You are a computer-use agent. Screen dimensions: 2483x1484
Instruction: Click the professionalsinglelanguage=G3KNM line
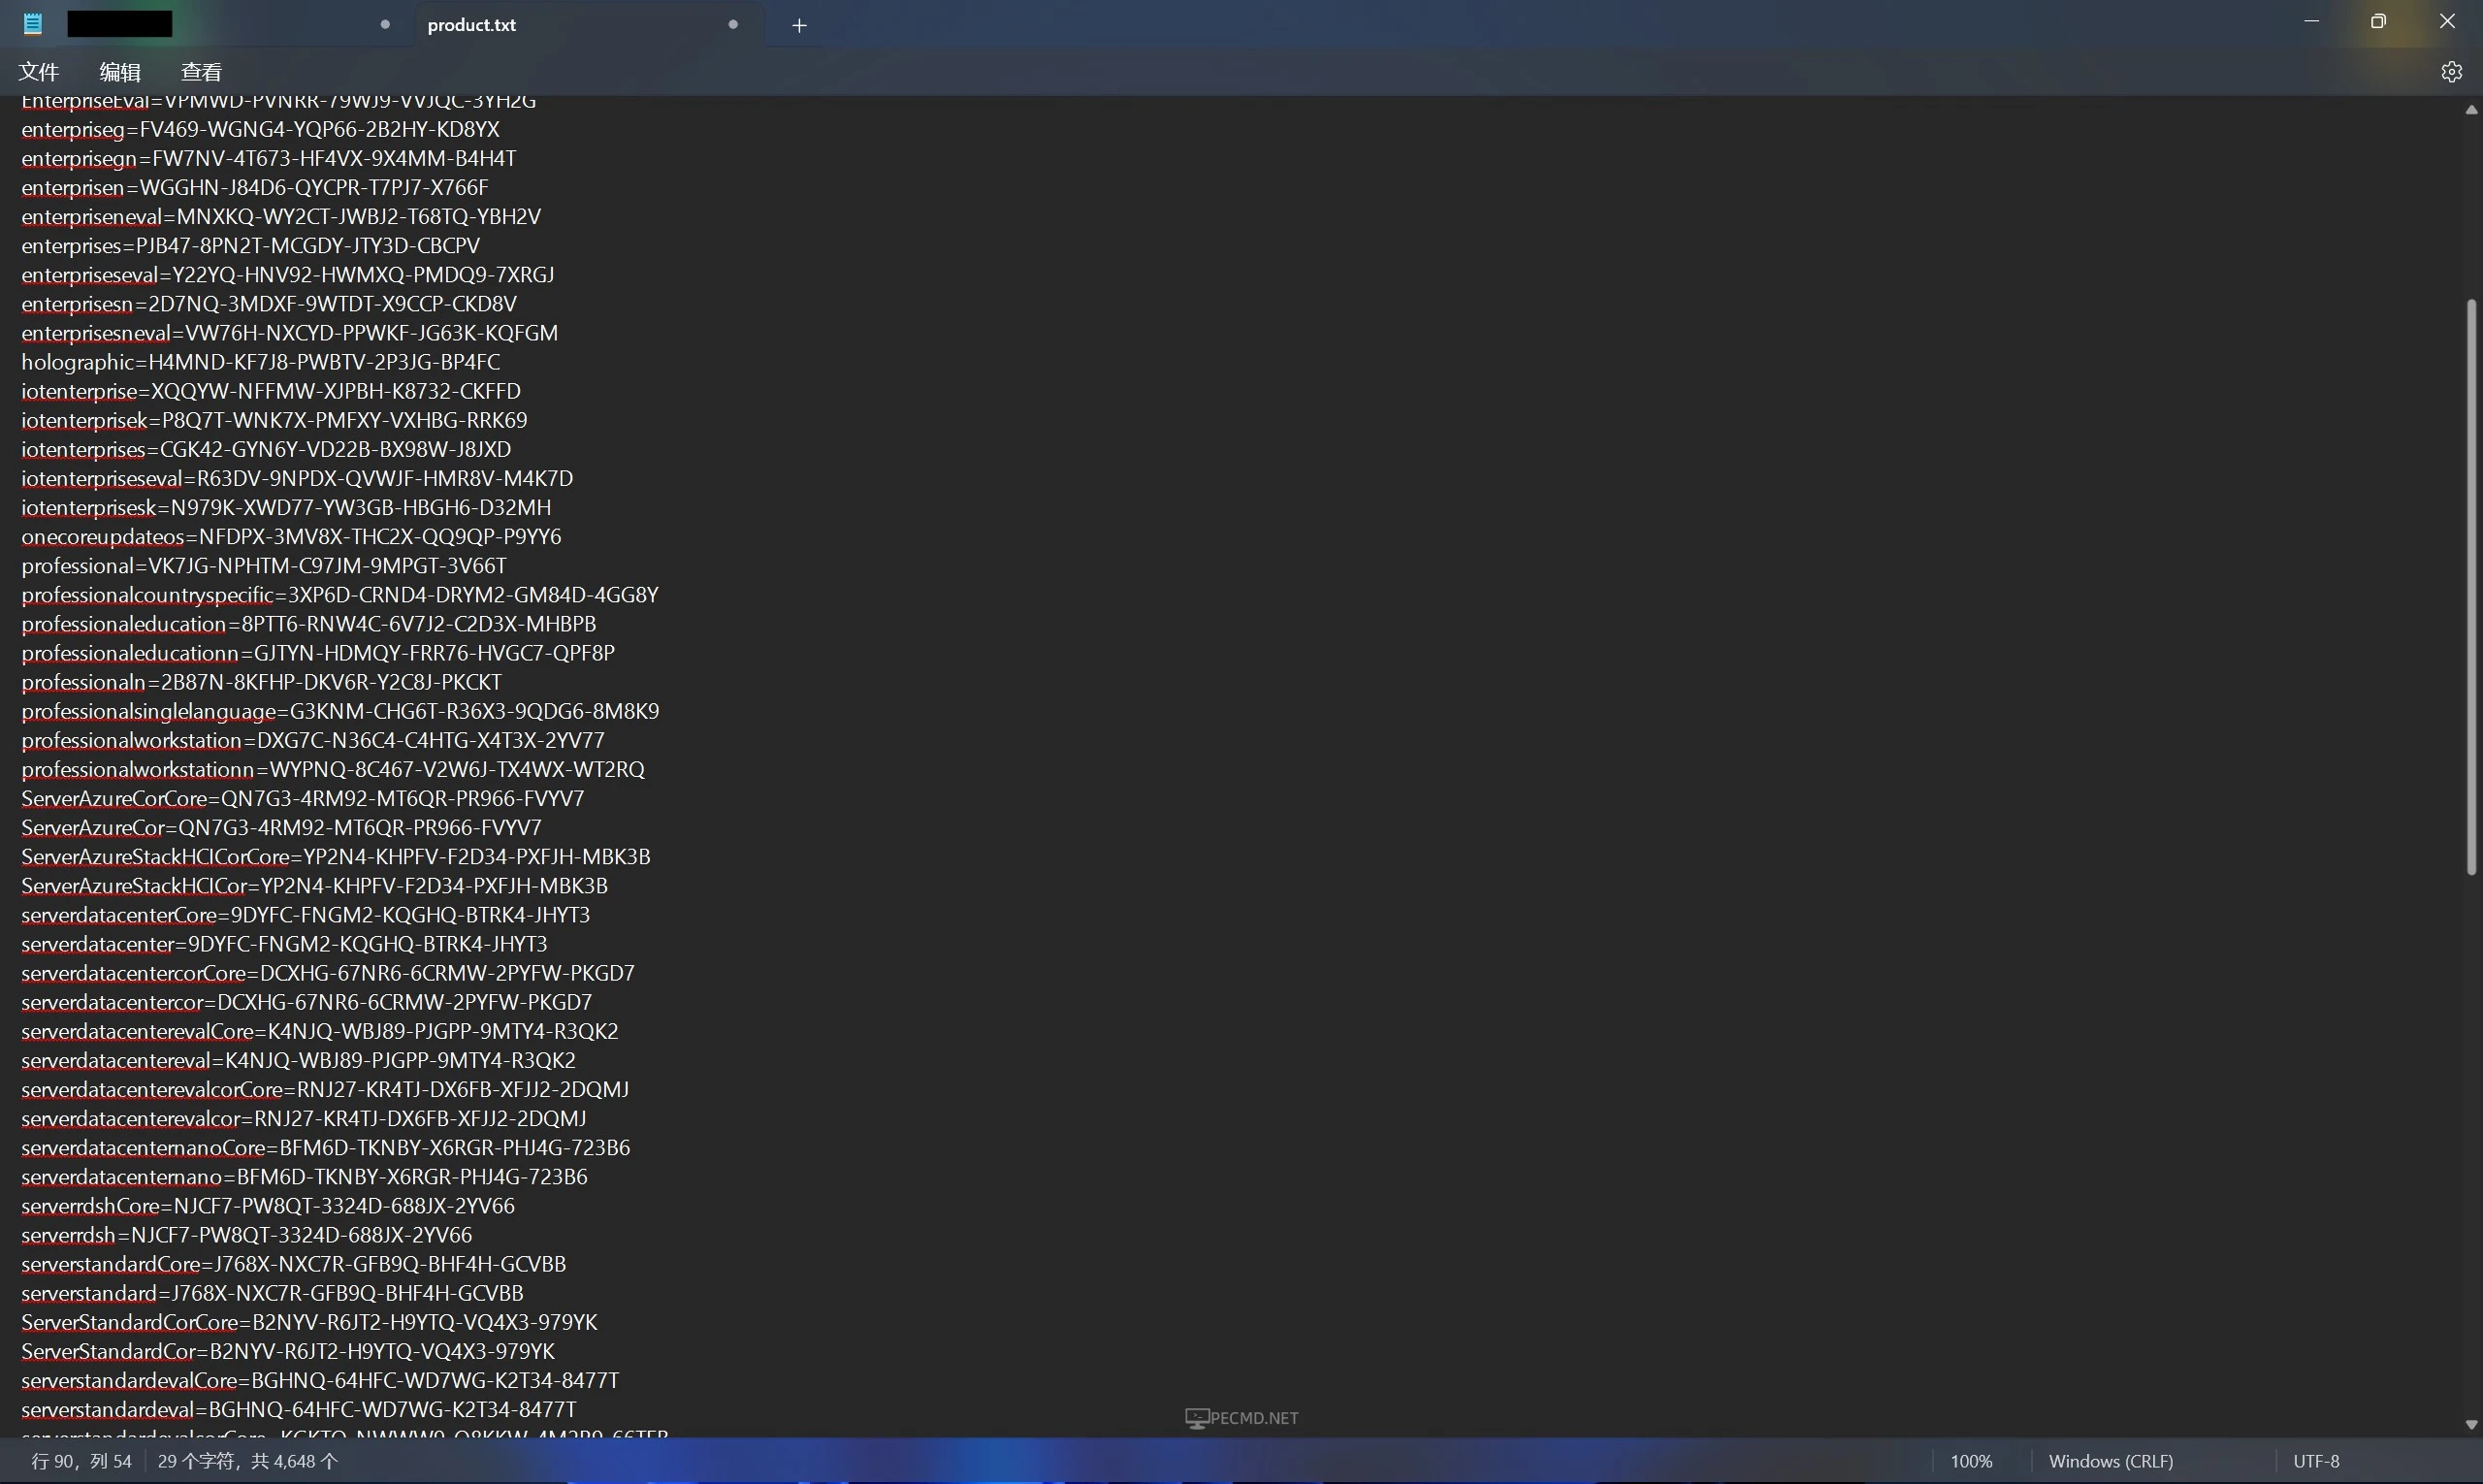coord(340,711)
